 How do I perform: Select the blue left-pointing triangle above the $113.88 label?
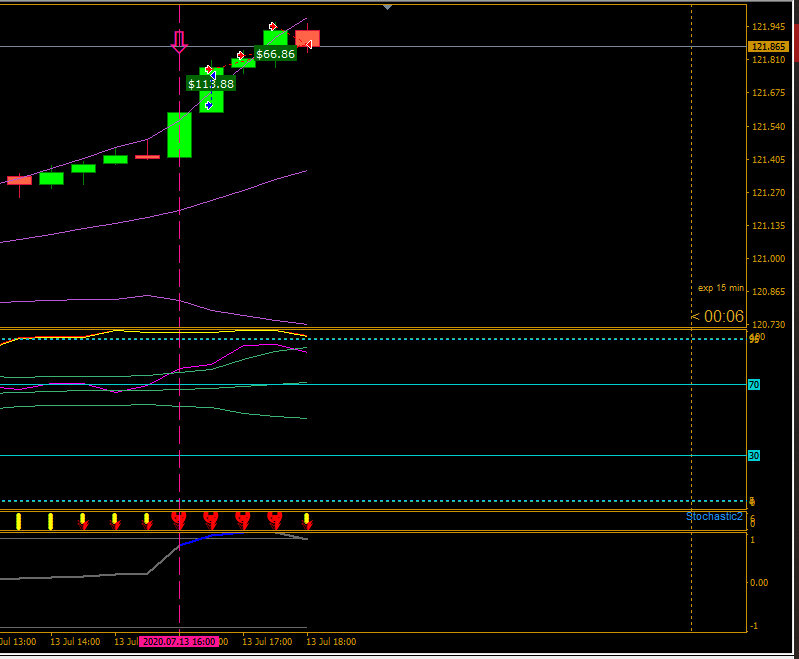coord(213,75)
